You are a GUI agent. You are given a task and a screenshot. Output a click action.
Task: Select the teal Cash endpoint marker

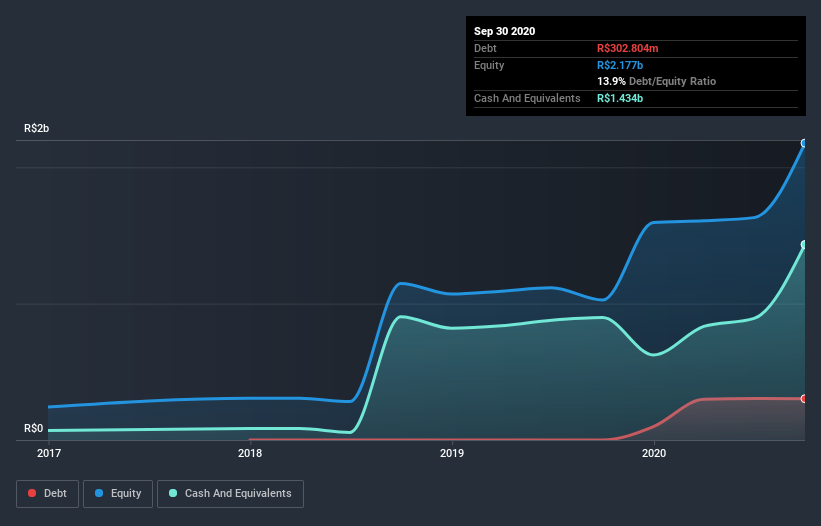804,244
